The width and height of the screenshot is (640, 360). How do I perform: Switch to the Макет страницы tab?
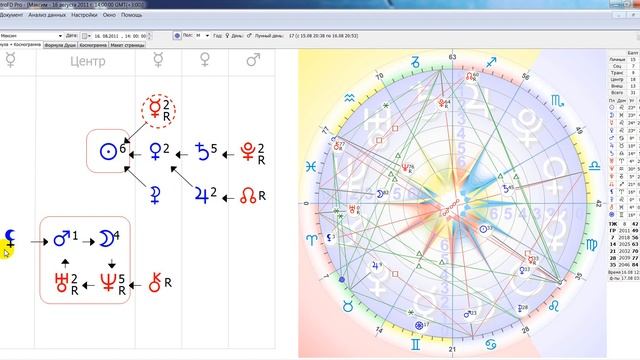coord(127,45)
